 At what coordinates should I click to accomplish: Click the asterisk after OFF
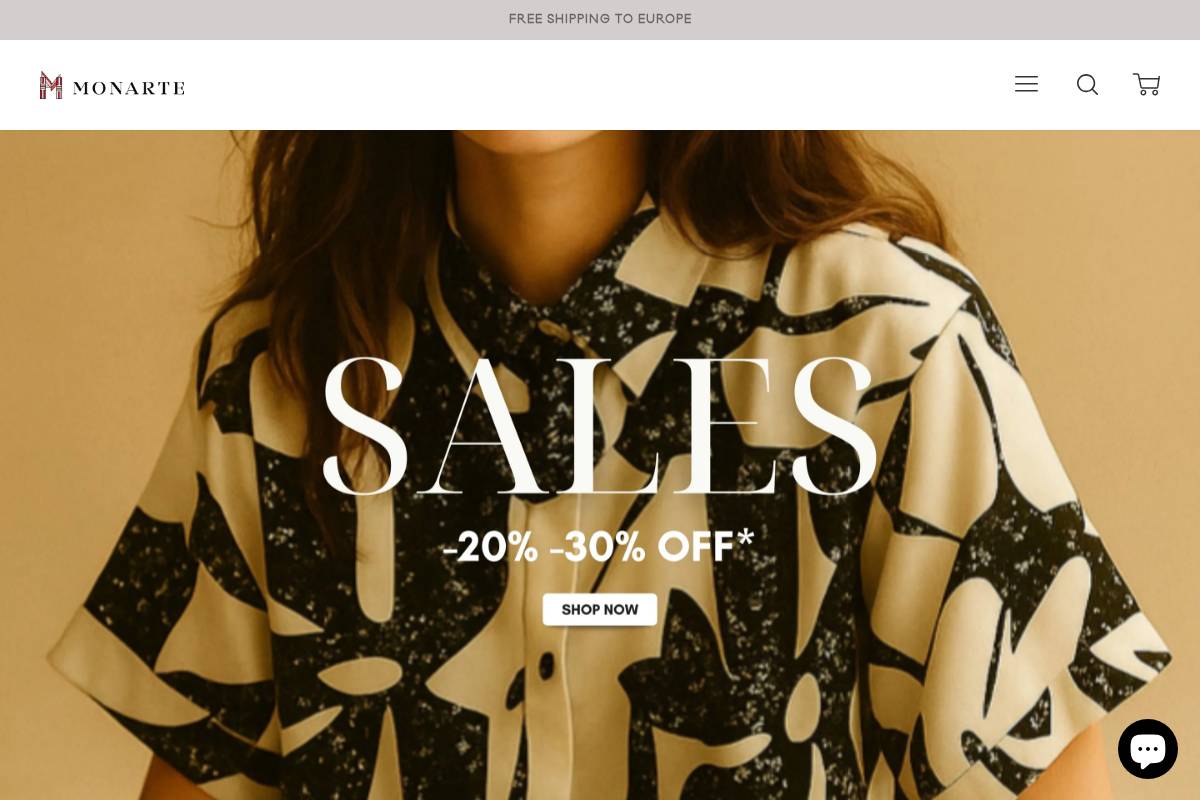(745, 538)
